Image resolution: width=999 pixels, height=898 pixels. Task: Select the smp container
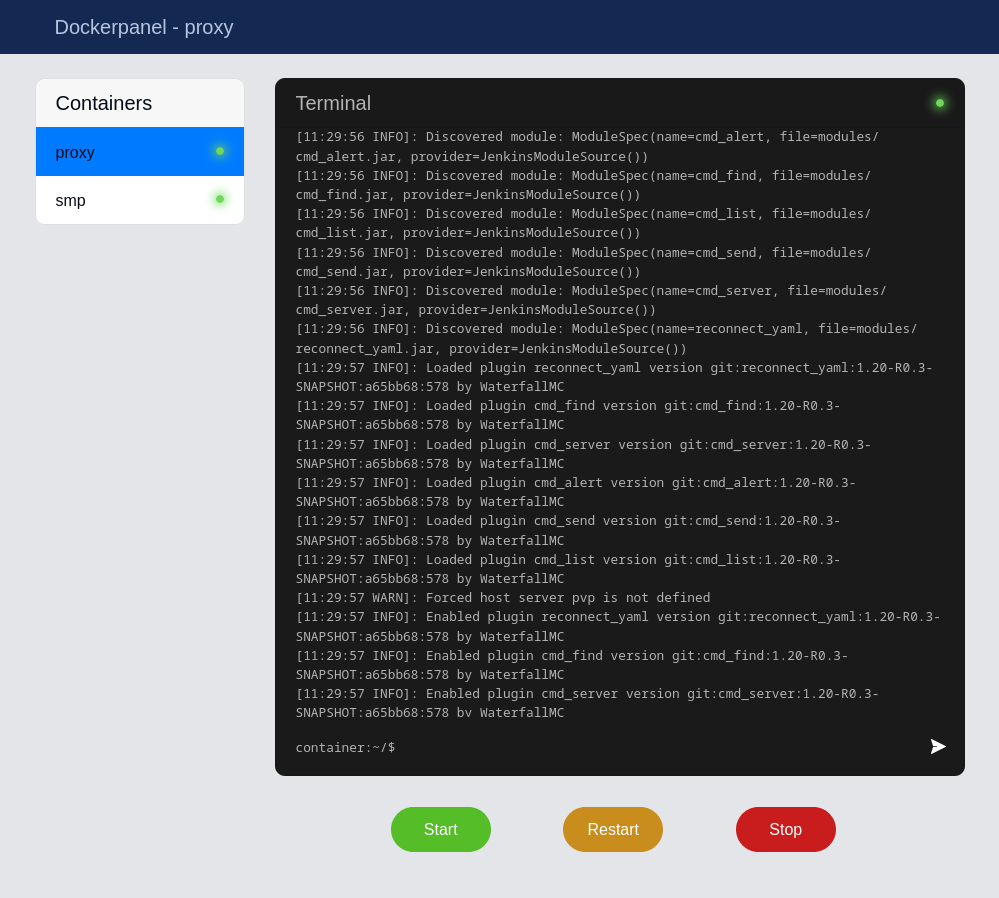click(140, 200)
